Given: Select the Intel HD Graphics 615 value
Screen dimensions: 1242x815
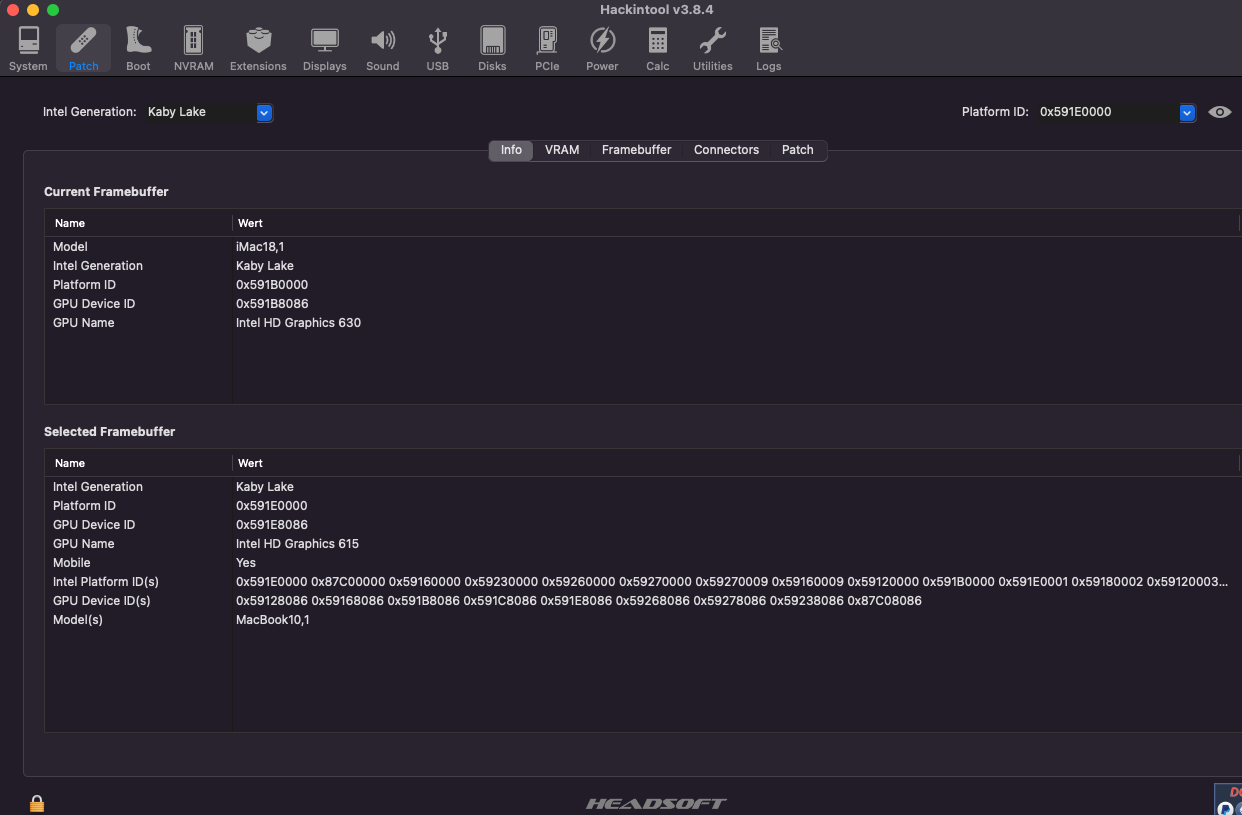Looking at the screenshot, I should (x=297, y=544).
